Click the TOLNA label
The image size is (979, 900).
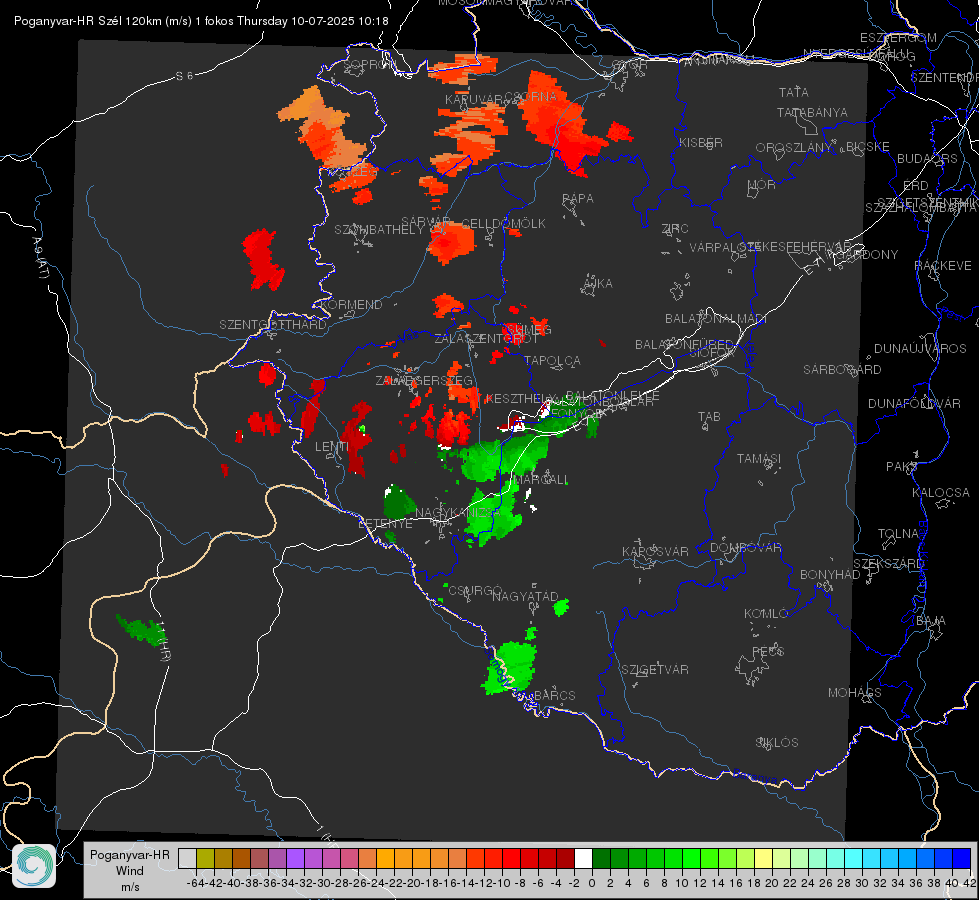pyautogui.click(x=898, y=534)
